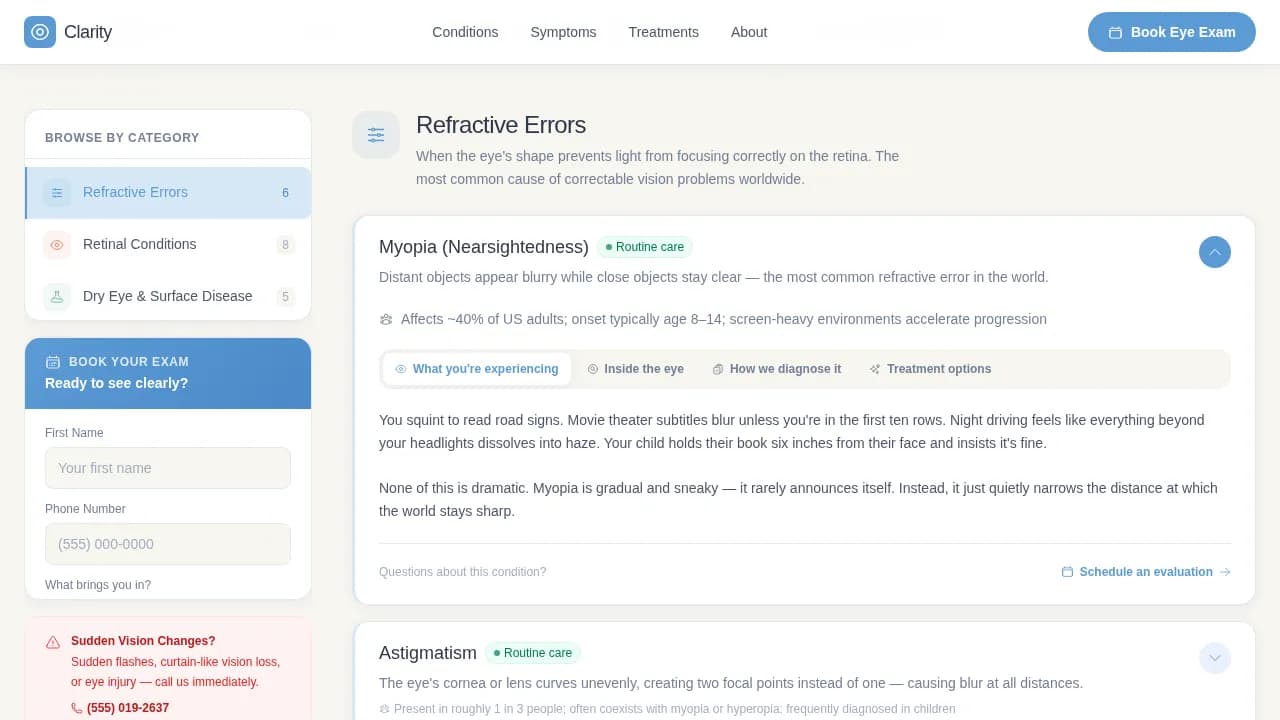Click the sliders icon beside Refractive Errors sidebar item
This screenshot has height=720, width=1280.
(57, 193)
